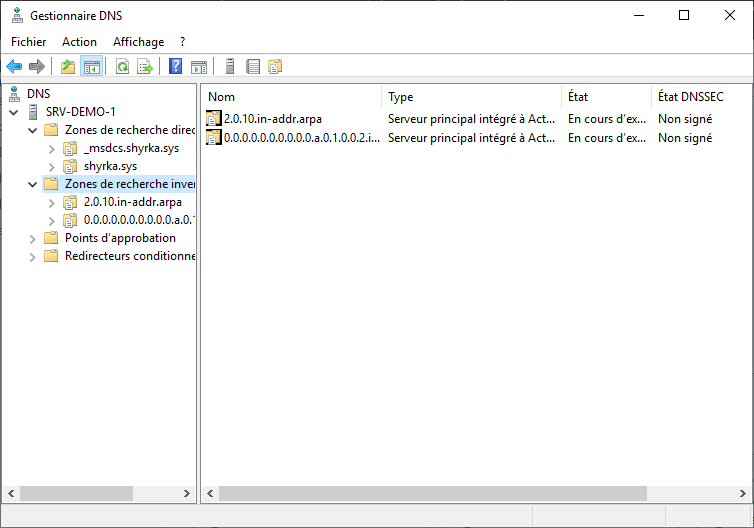Open the Action menu
Image resolution: width=754 pixels, height=528 pixels.
79,42
